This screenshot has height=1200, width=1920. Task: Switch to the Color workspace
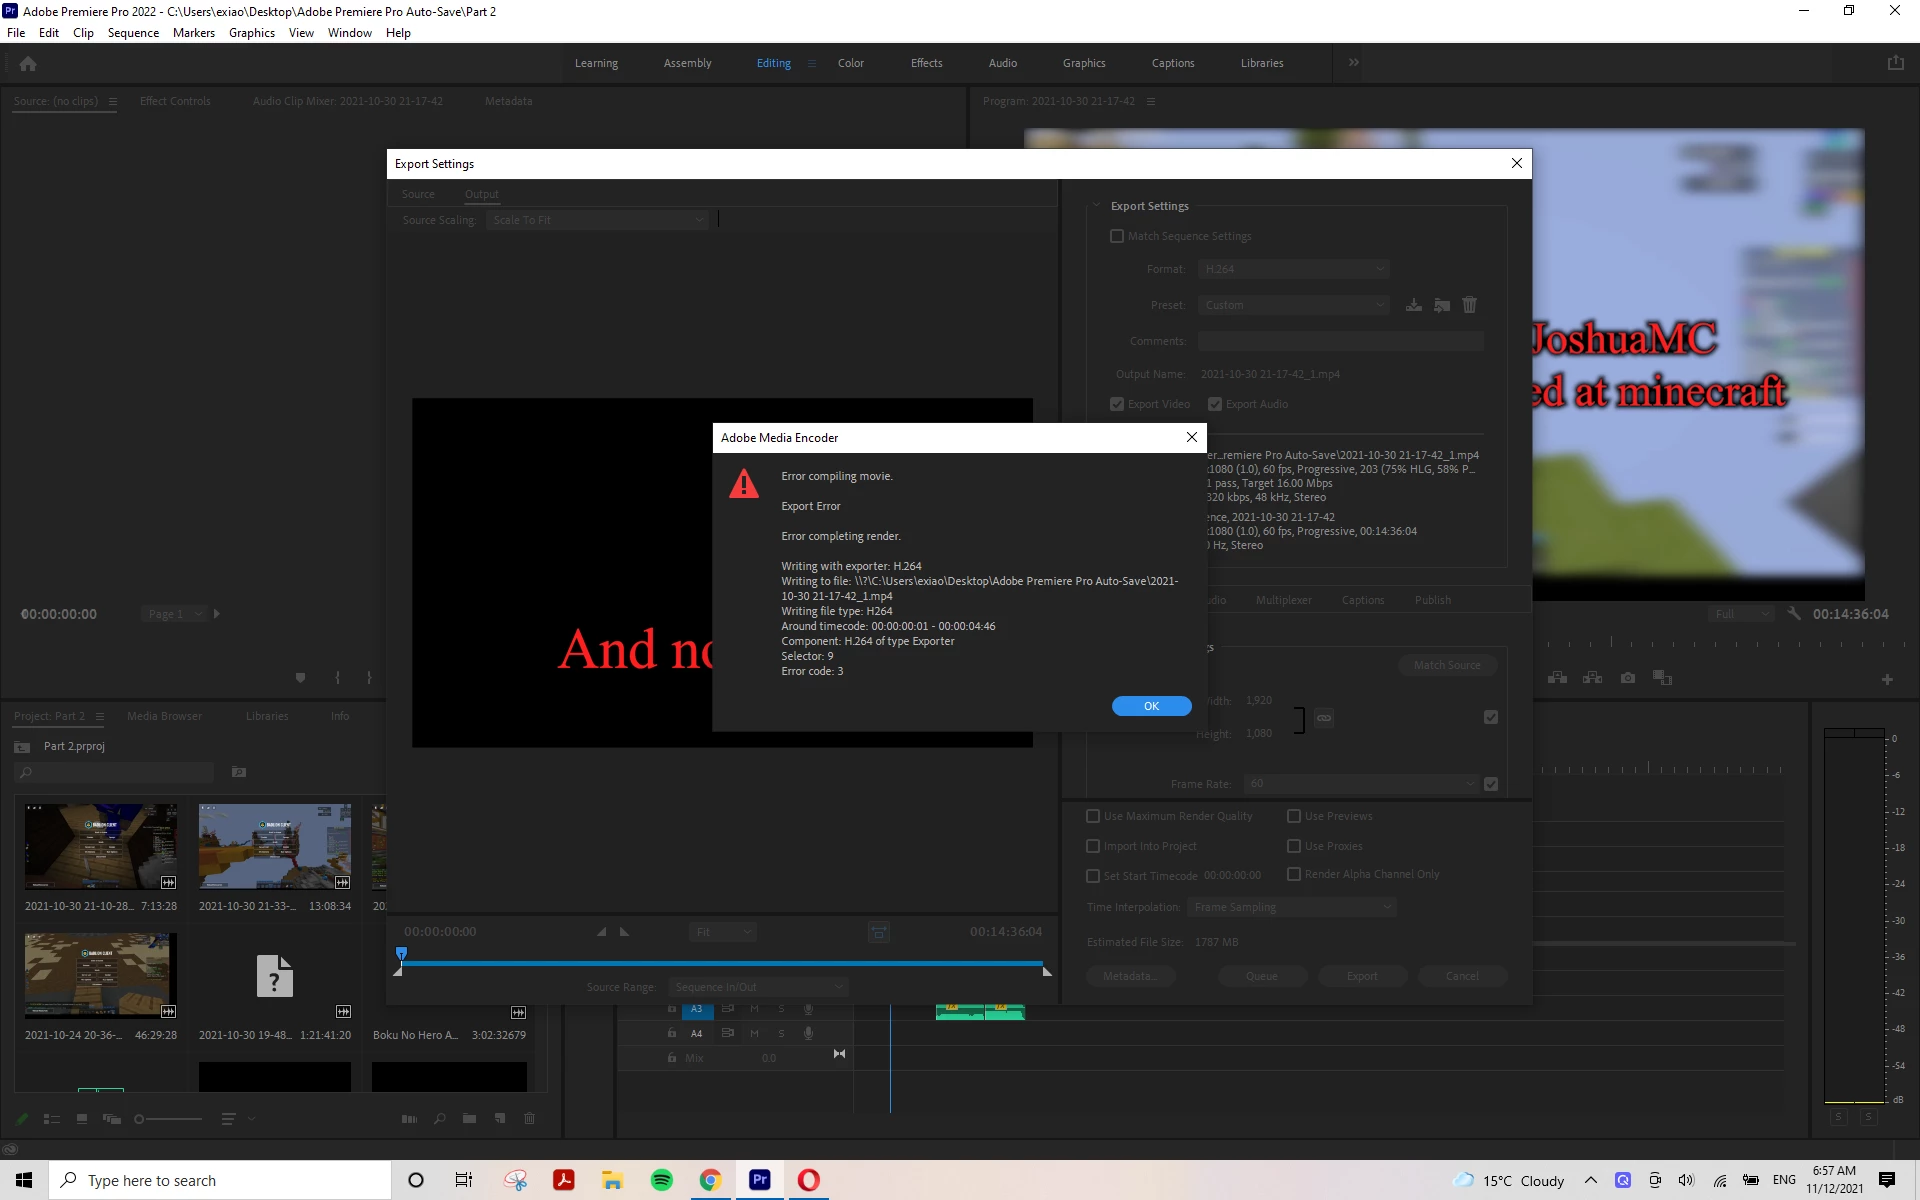851,63
